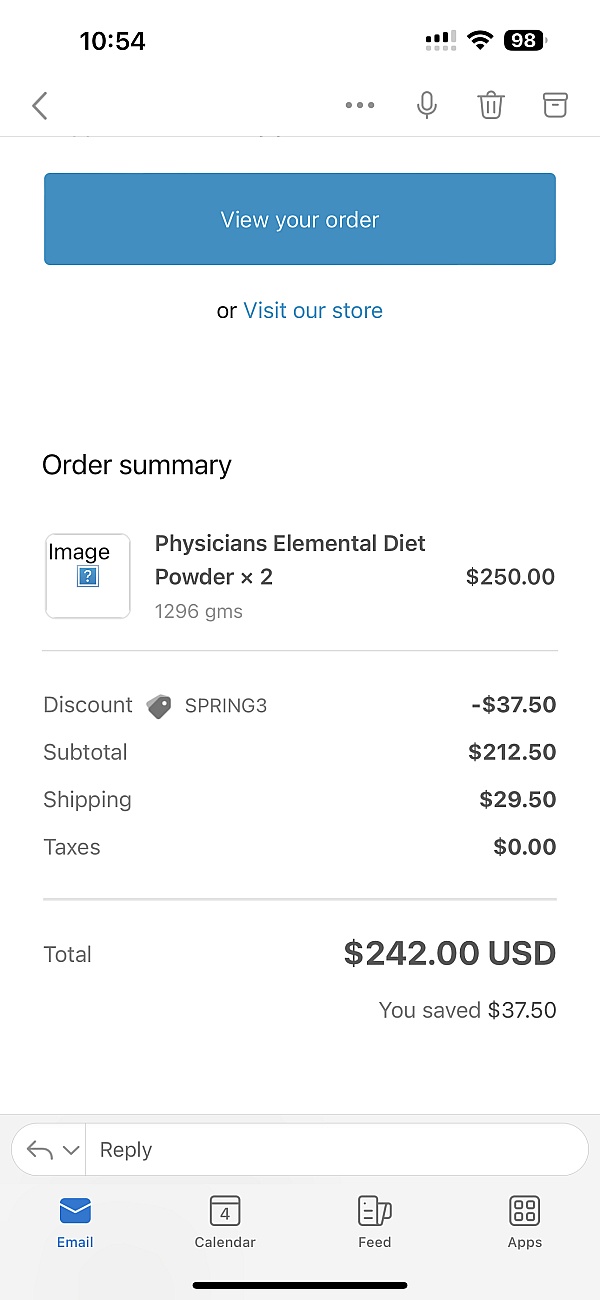Follow the Visit our store link
The image size is (600, 1300).
pos(313,310)
